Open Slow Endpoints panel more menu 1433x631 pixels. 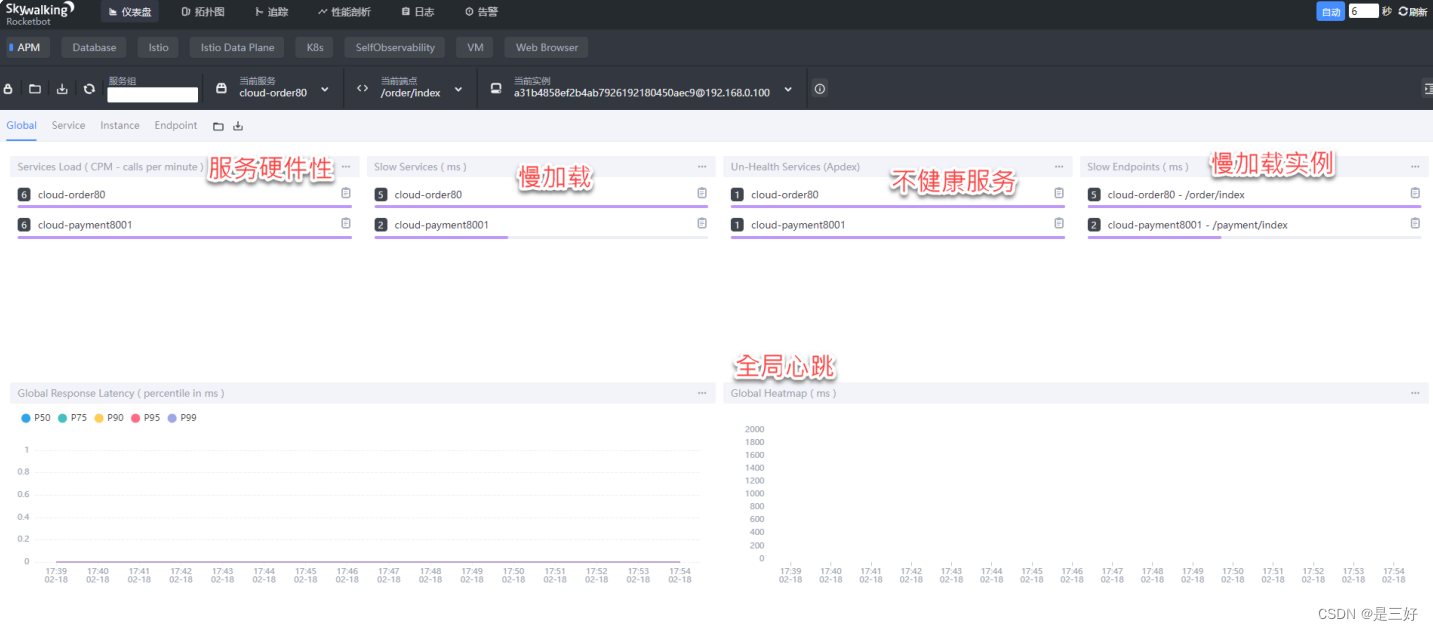(1415, 167)
